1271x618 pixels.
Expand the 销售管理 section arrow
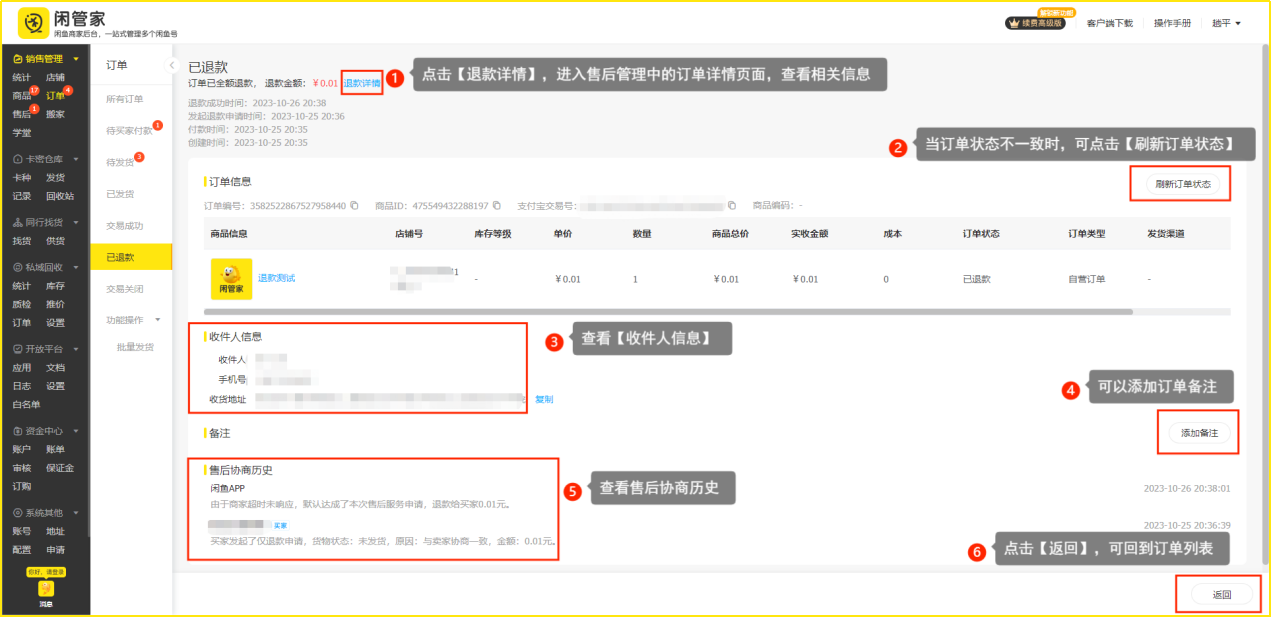point(76,59)
